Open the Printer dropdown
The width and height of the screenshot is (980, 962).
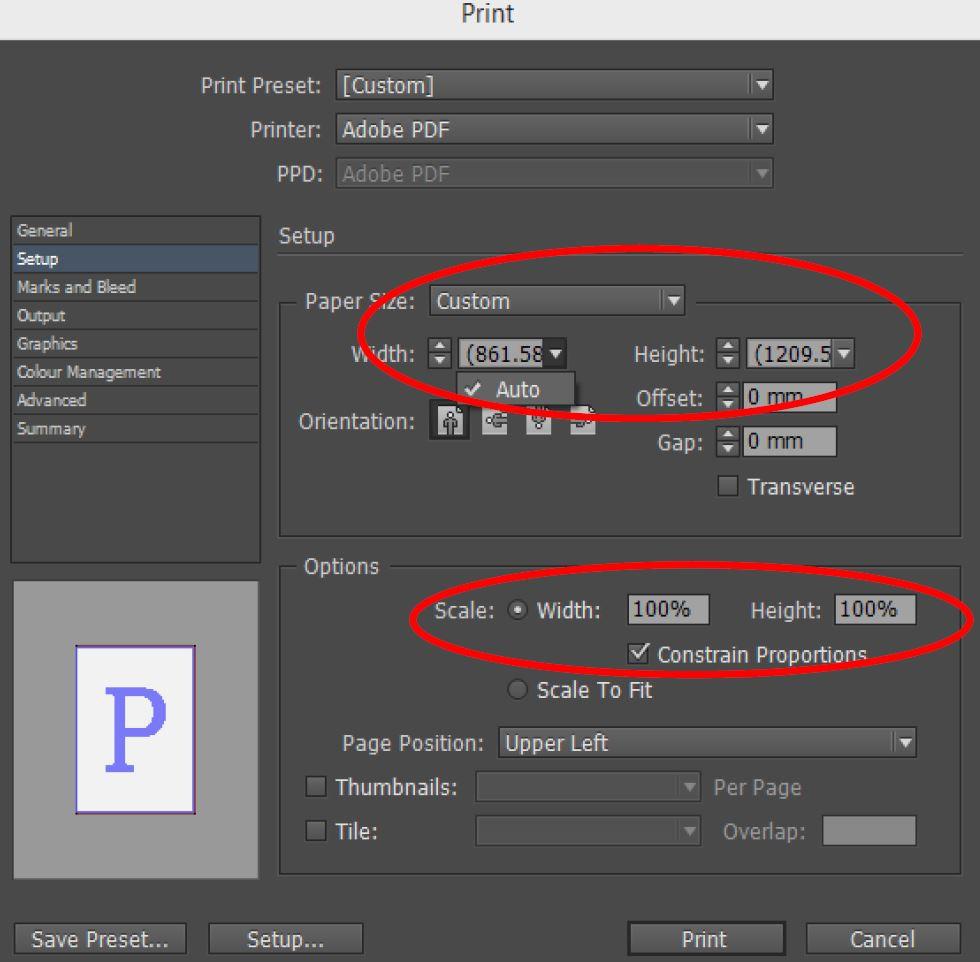pyautogui.click(x=554, y=129)
